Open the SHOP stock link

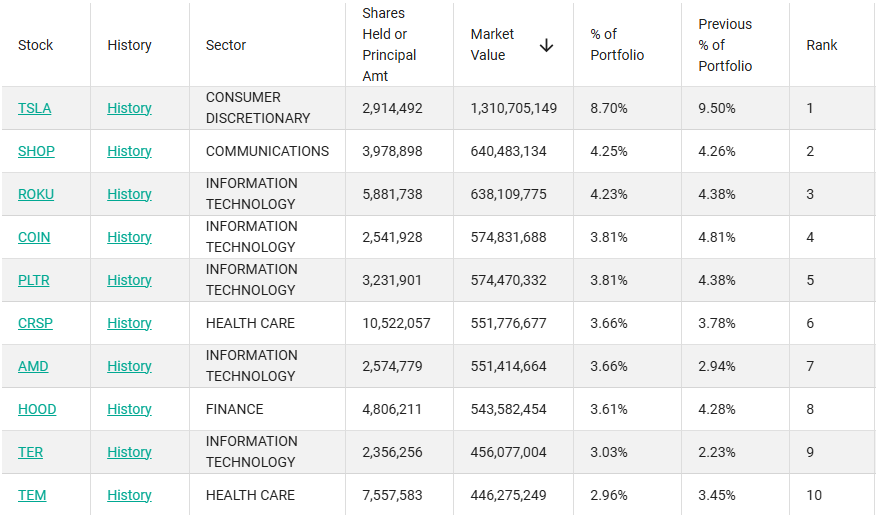coord(36,151)
